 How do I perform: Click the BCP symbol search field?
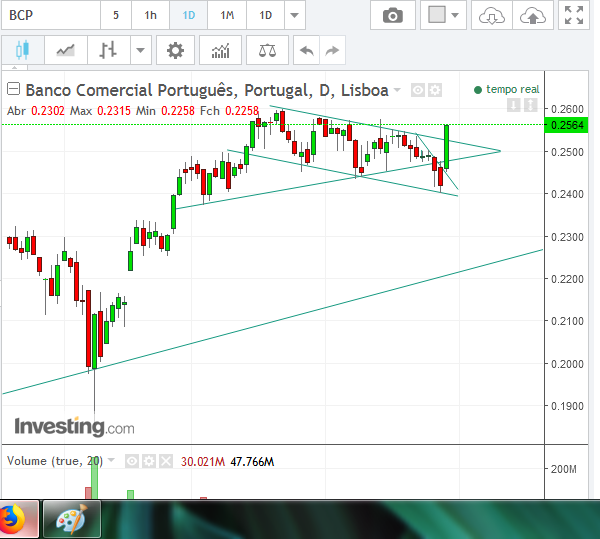(x=51, y=15)
